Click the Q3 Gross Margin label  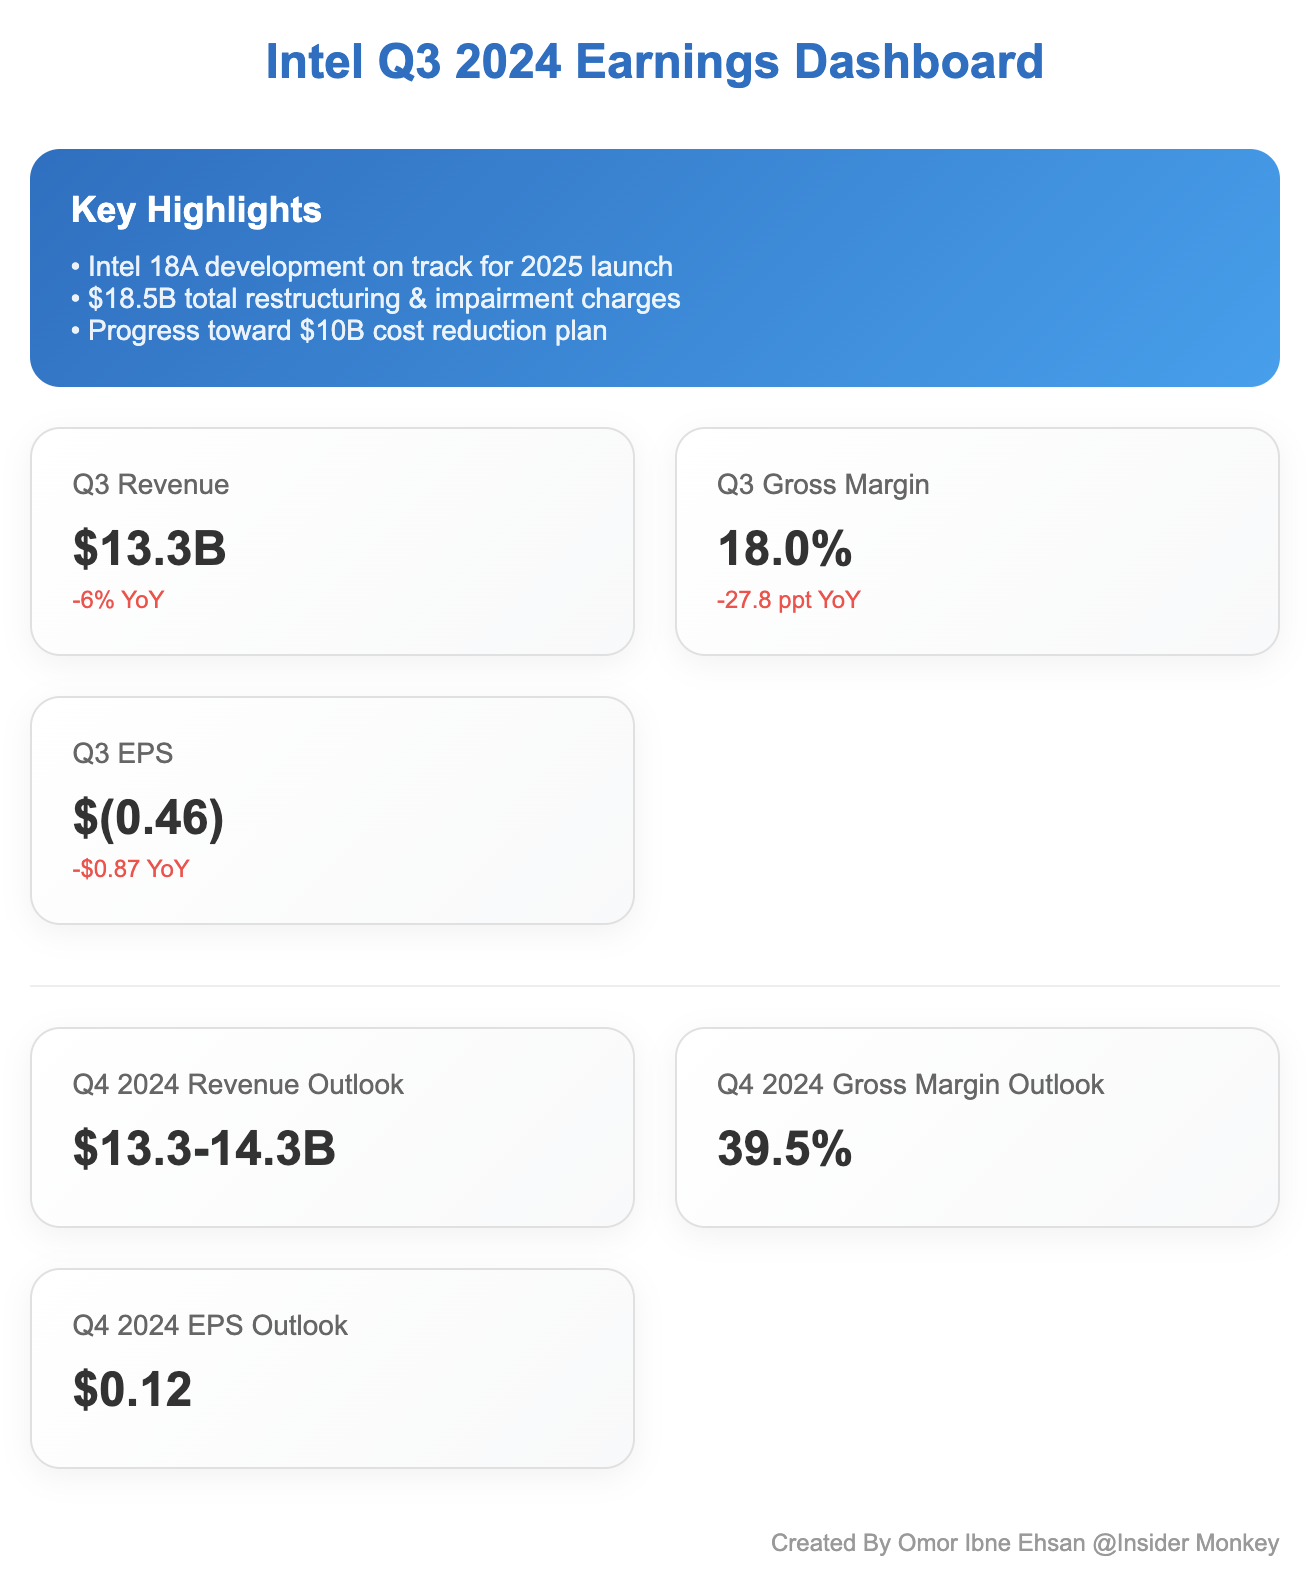pos(823,485)
